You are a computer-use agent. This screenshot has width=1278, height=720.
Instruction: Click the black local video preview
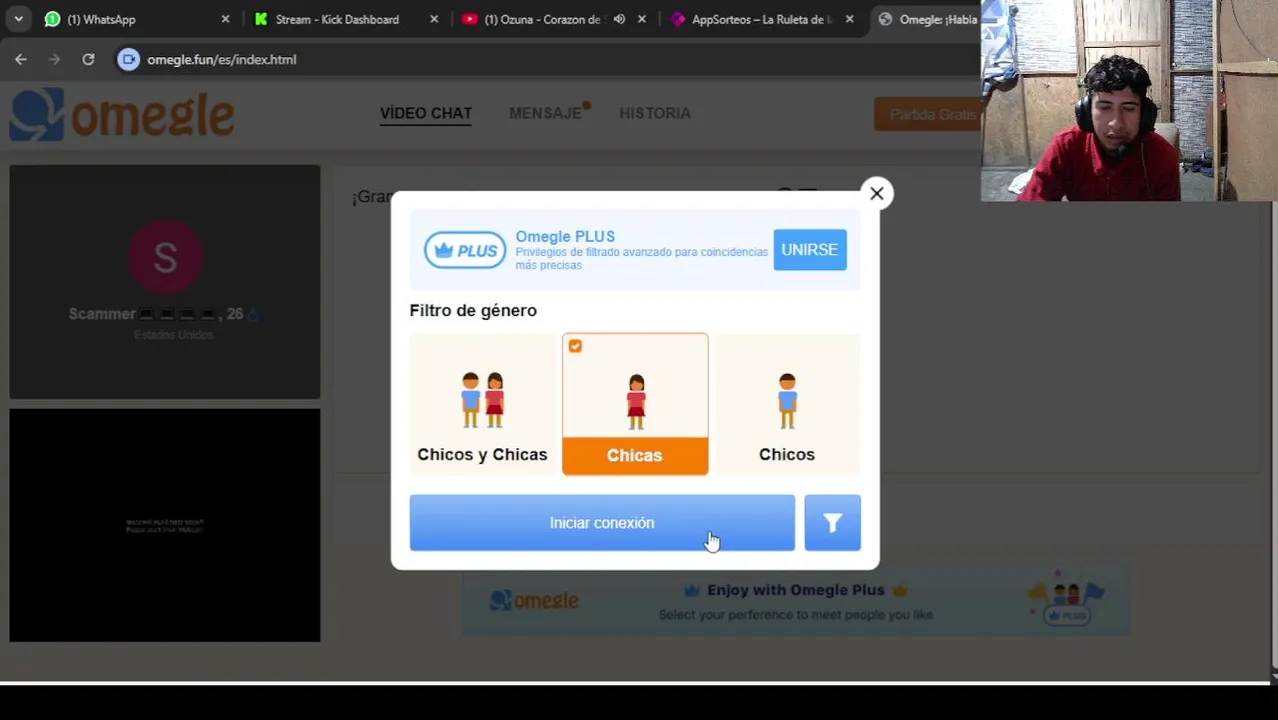(x=165, y=525)
